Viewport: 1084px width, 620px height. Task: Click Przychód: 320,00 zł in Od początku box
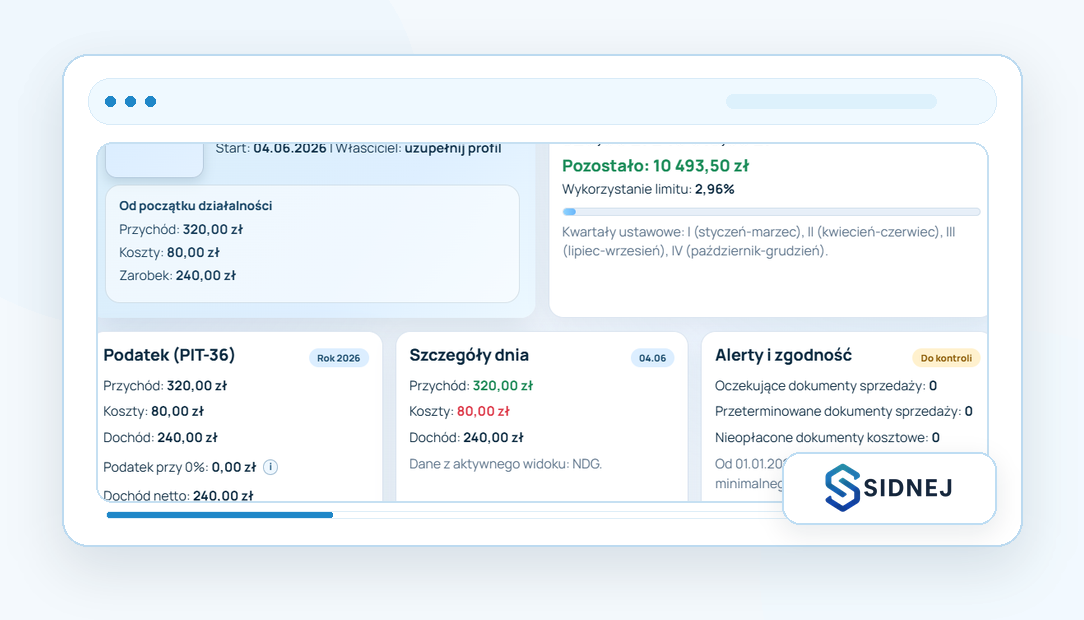[180, 229]
